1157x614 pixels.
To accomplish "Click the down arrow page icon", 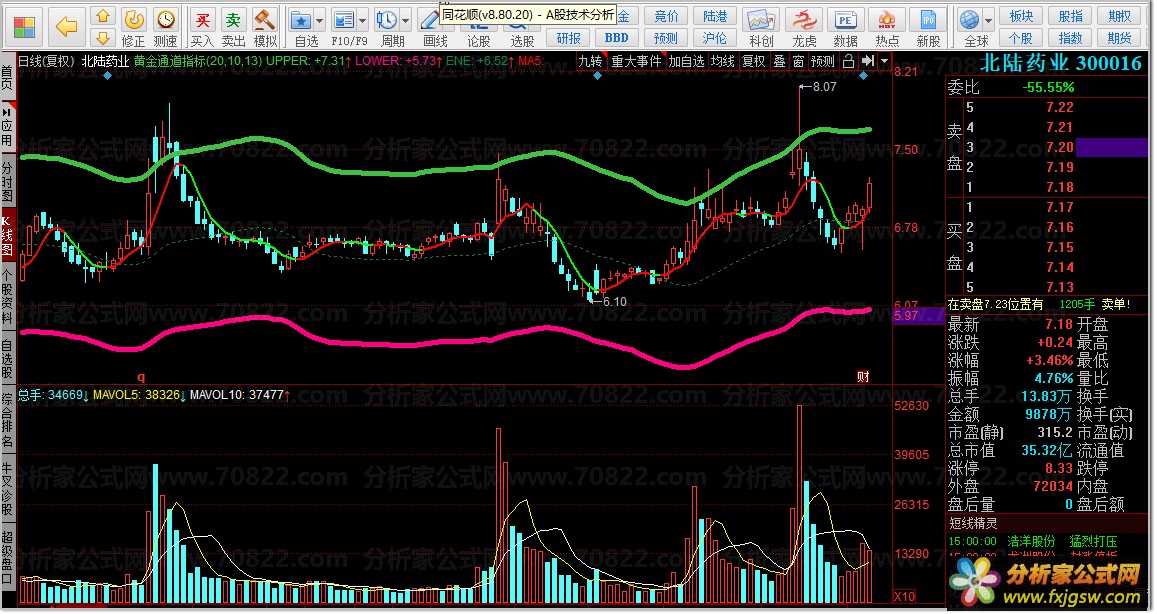I will 103,37.
